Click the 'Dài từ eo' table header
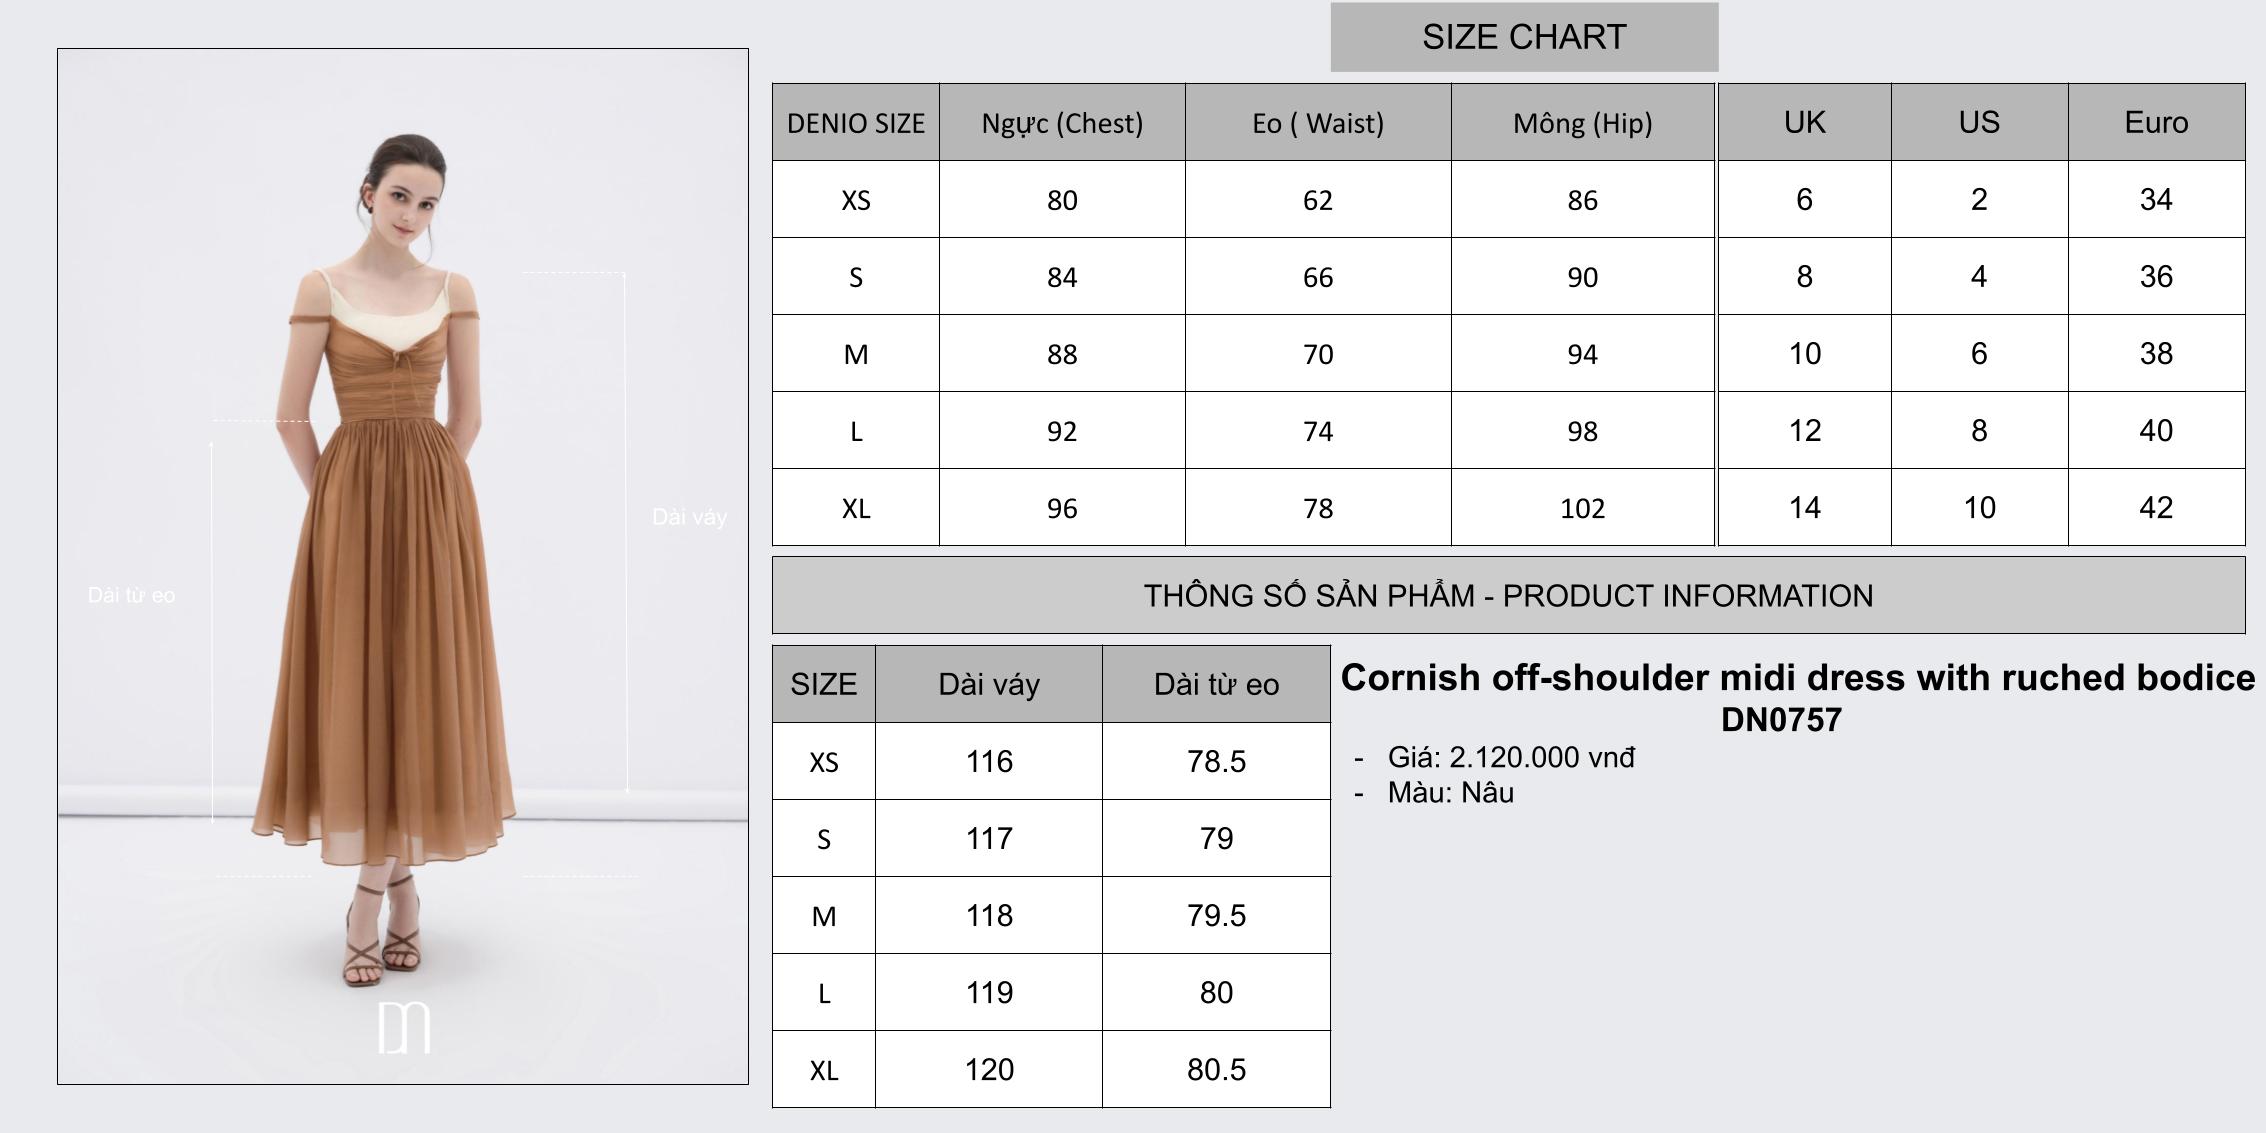 [x=1216, y=684]
